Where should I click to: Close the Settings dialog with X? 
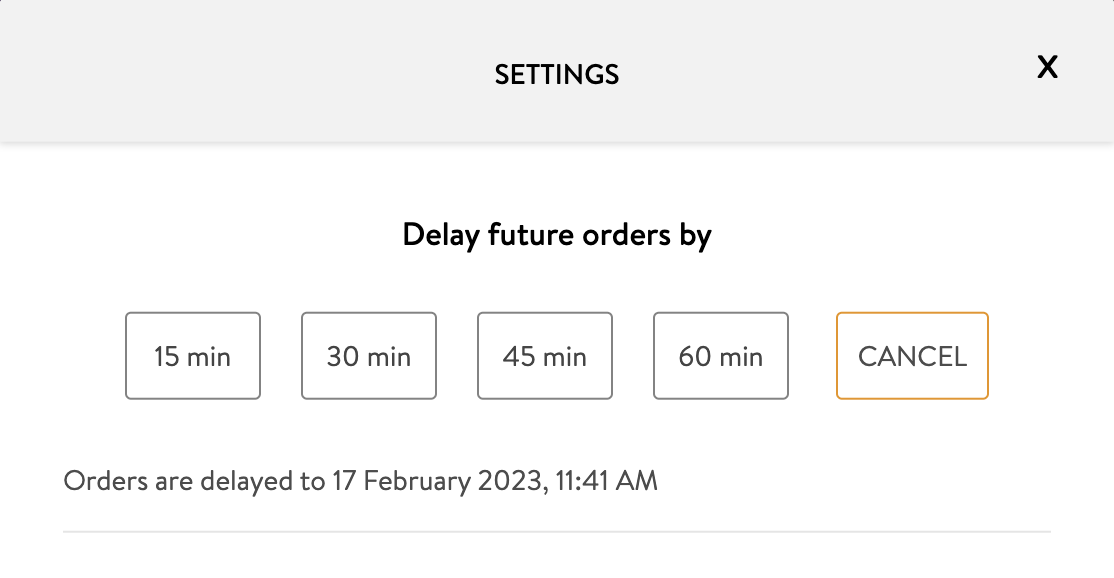click(1047, 68)
